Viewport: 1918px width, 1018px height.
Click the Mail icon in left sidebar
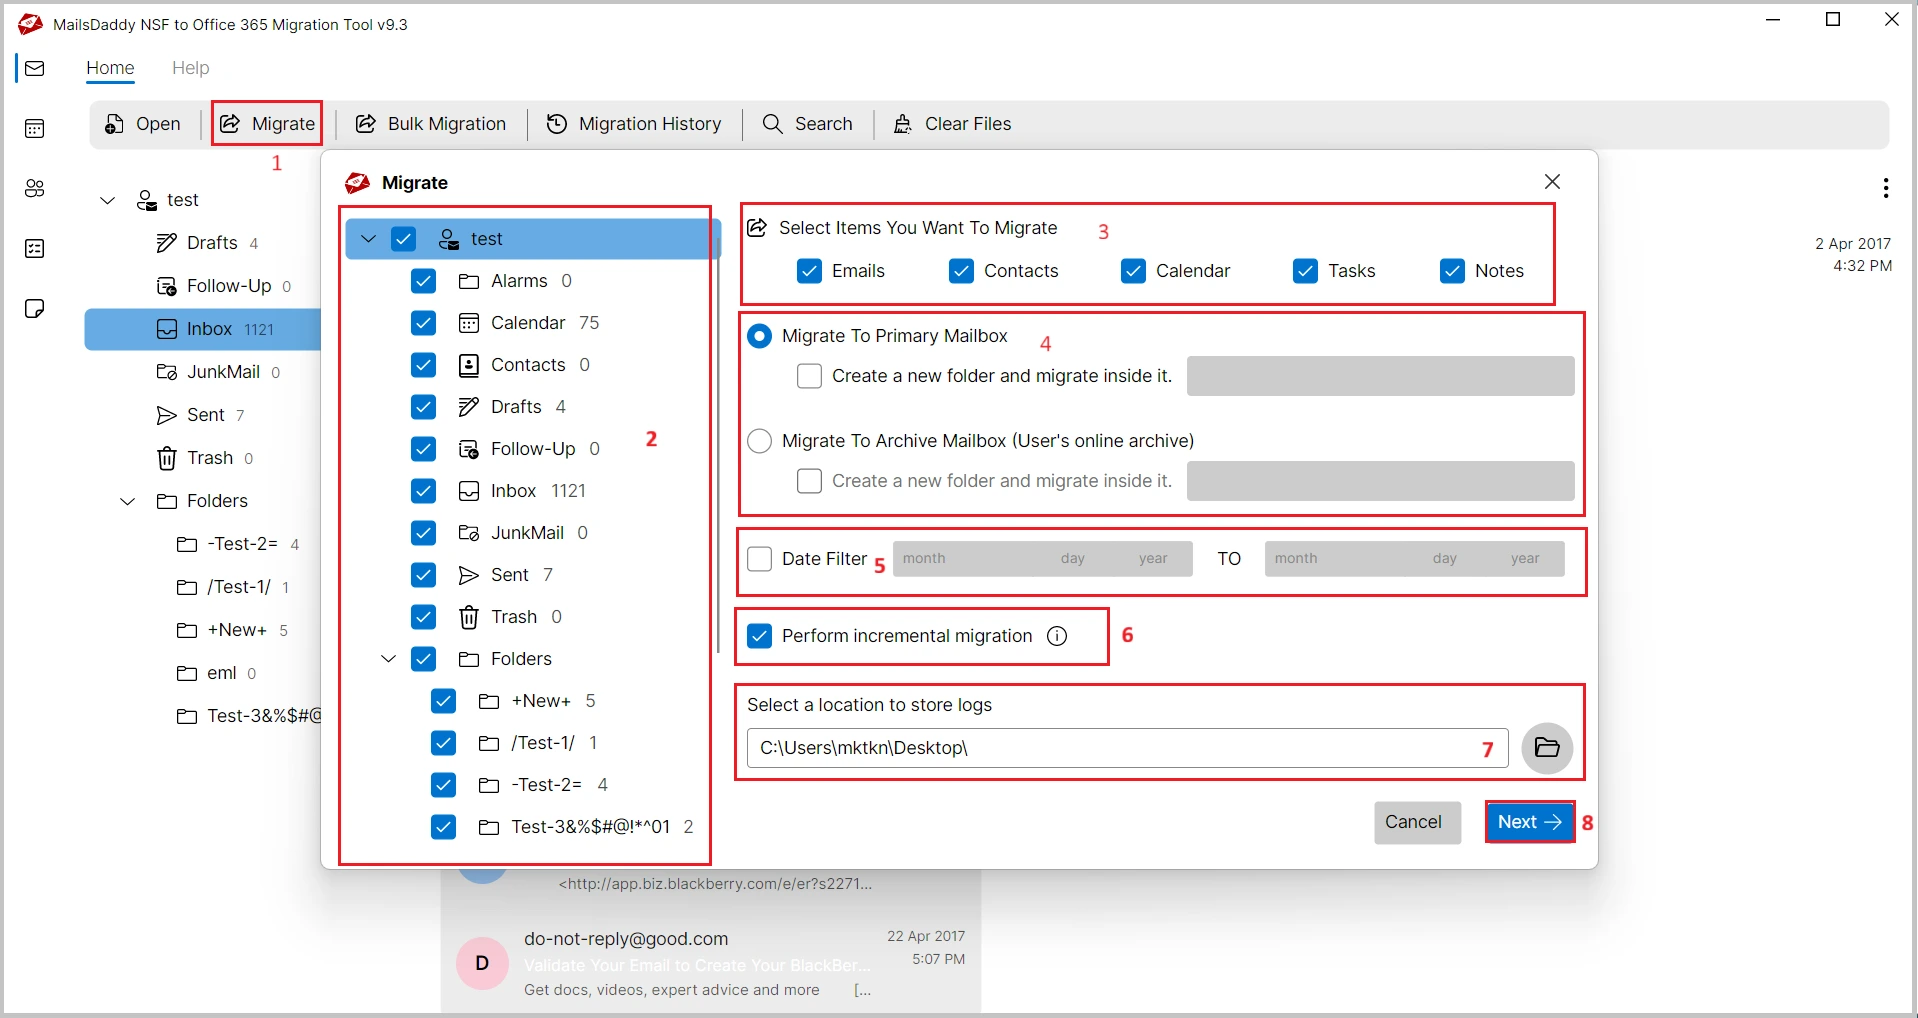coord(35,69)
